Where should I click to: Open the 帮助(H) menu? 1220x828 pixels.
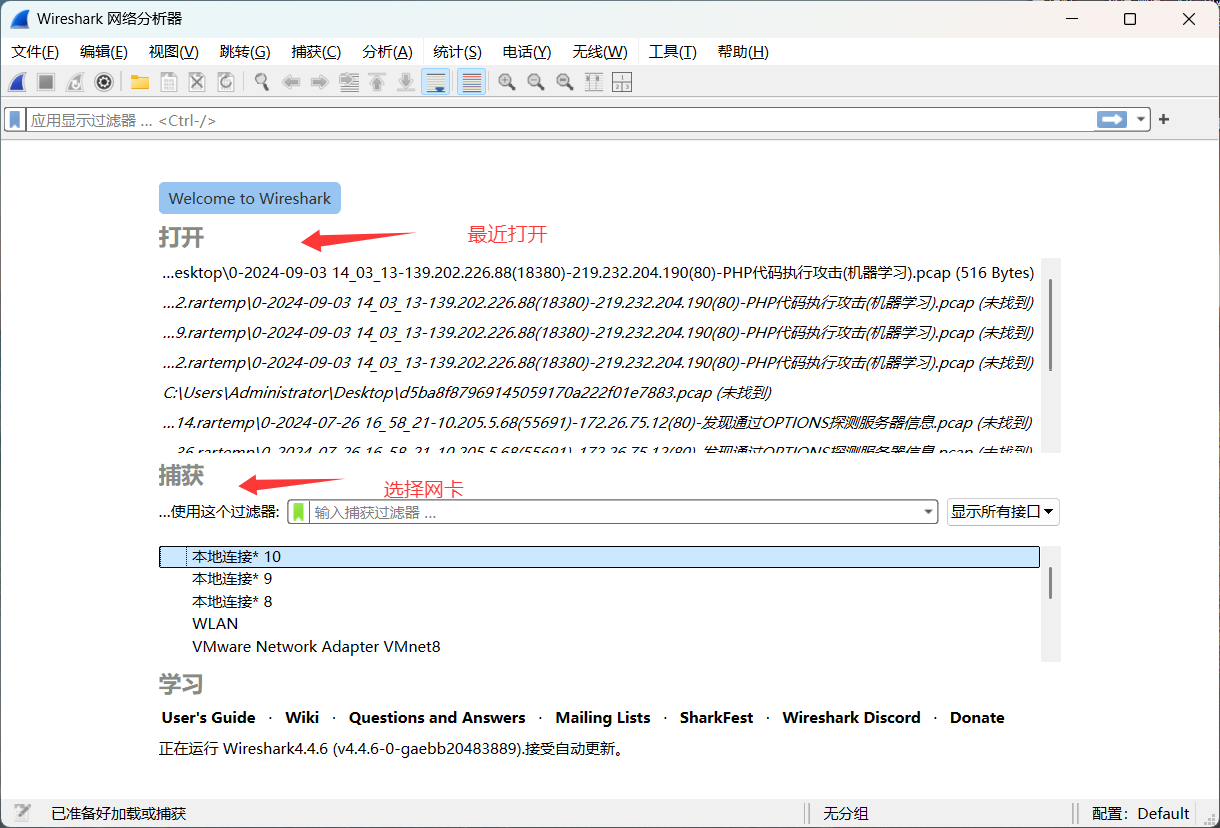[743, 52]
